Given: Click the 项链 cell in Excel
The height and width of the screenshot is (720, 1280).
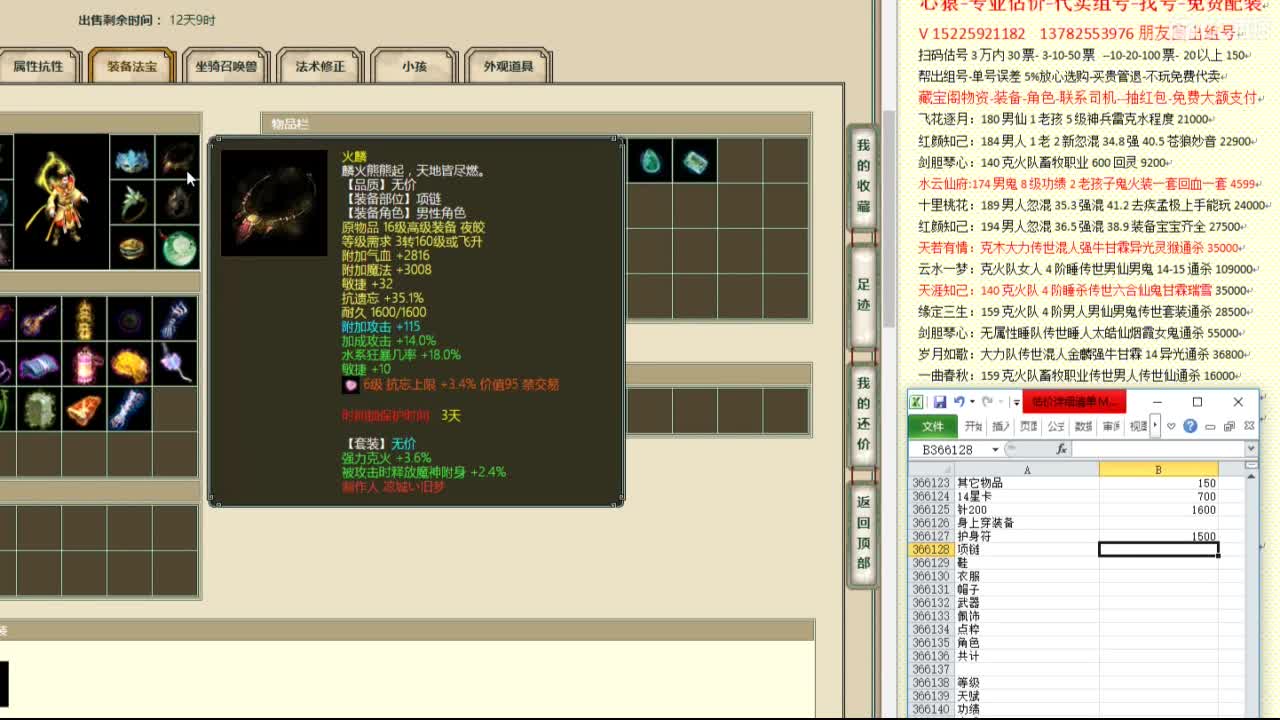Looking at the screenshot, I should point(1027,550).
